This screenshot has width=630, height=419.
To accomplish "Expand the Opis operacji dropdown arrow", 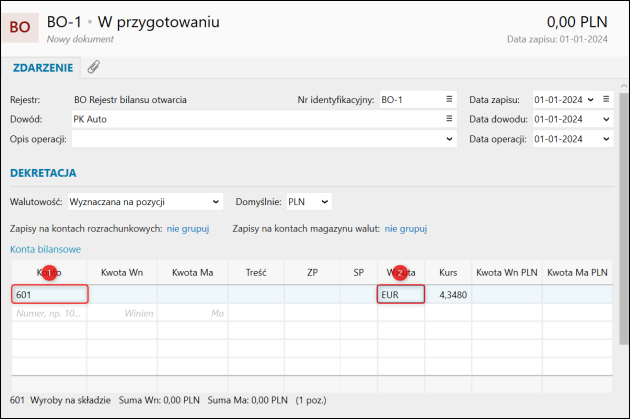I will [x=449, y=139].
